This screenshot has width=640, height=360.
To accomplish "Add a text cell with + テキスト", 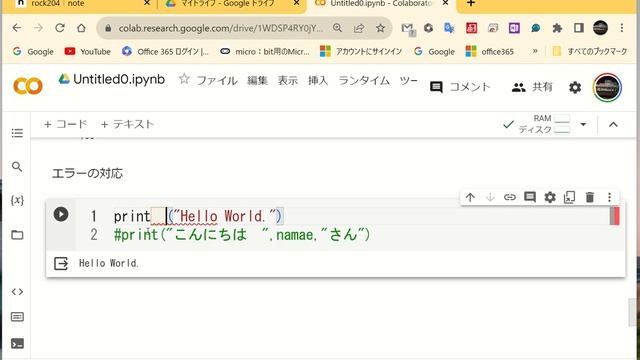I will point(127,124).
